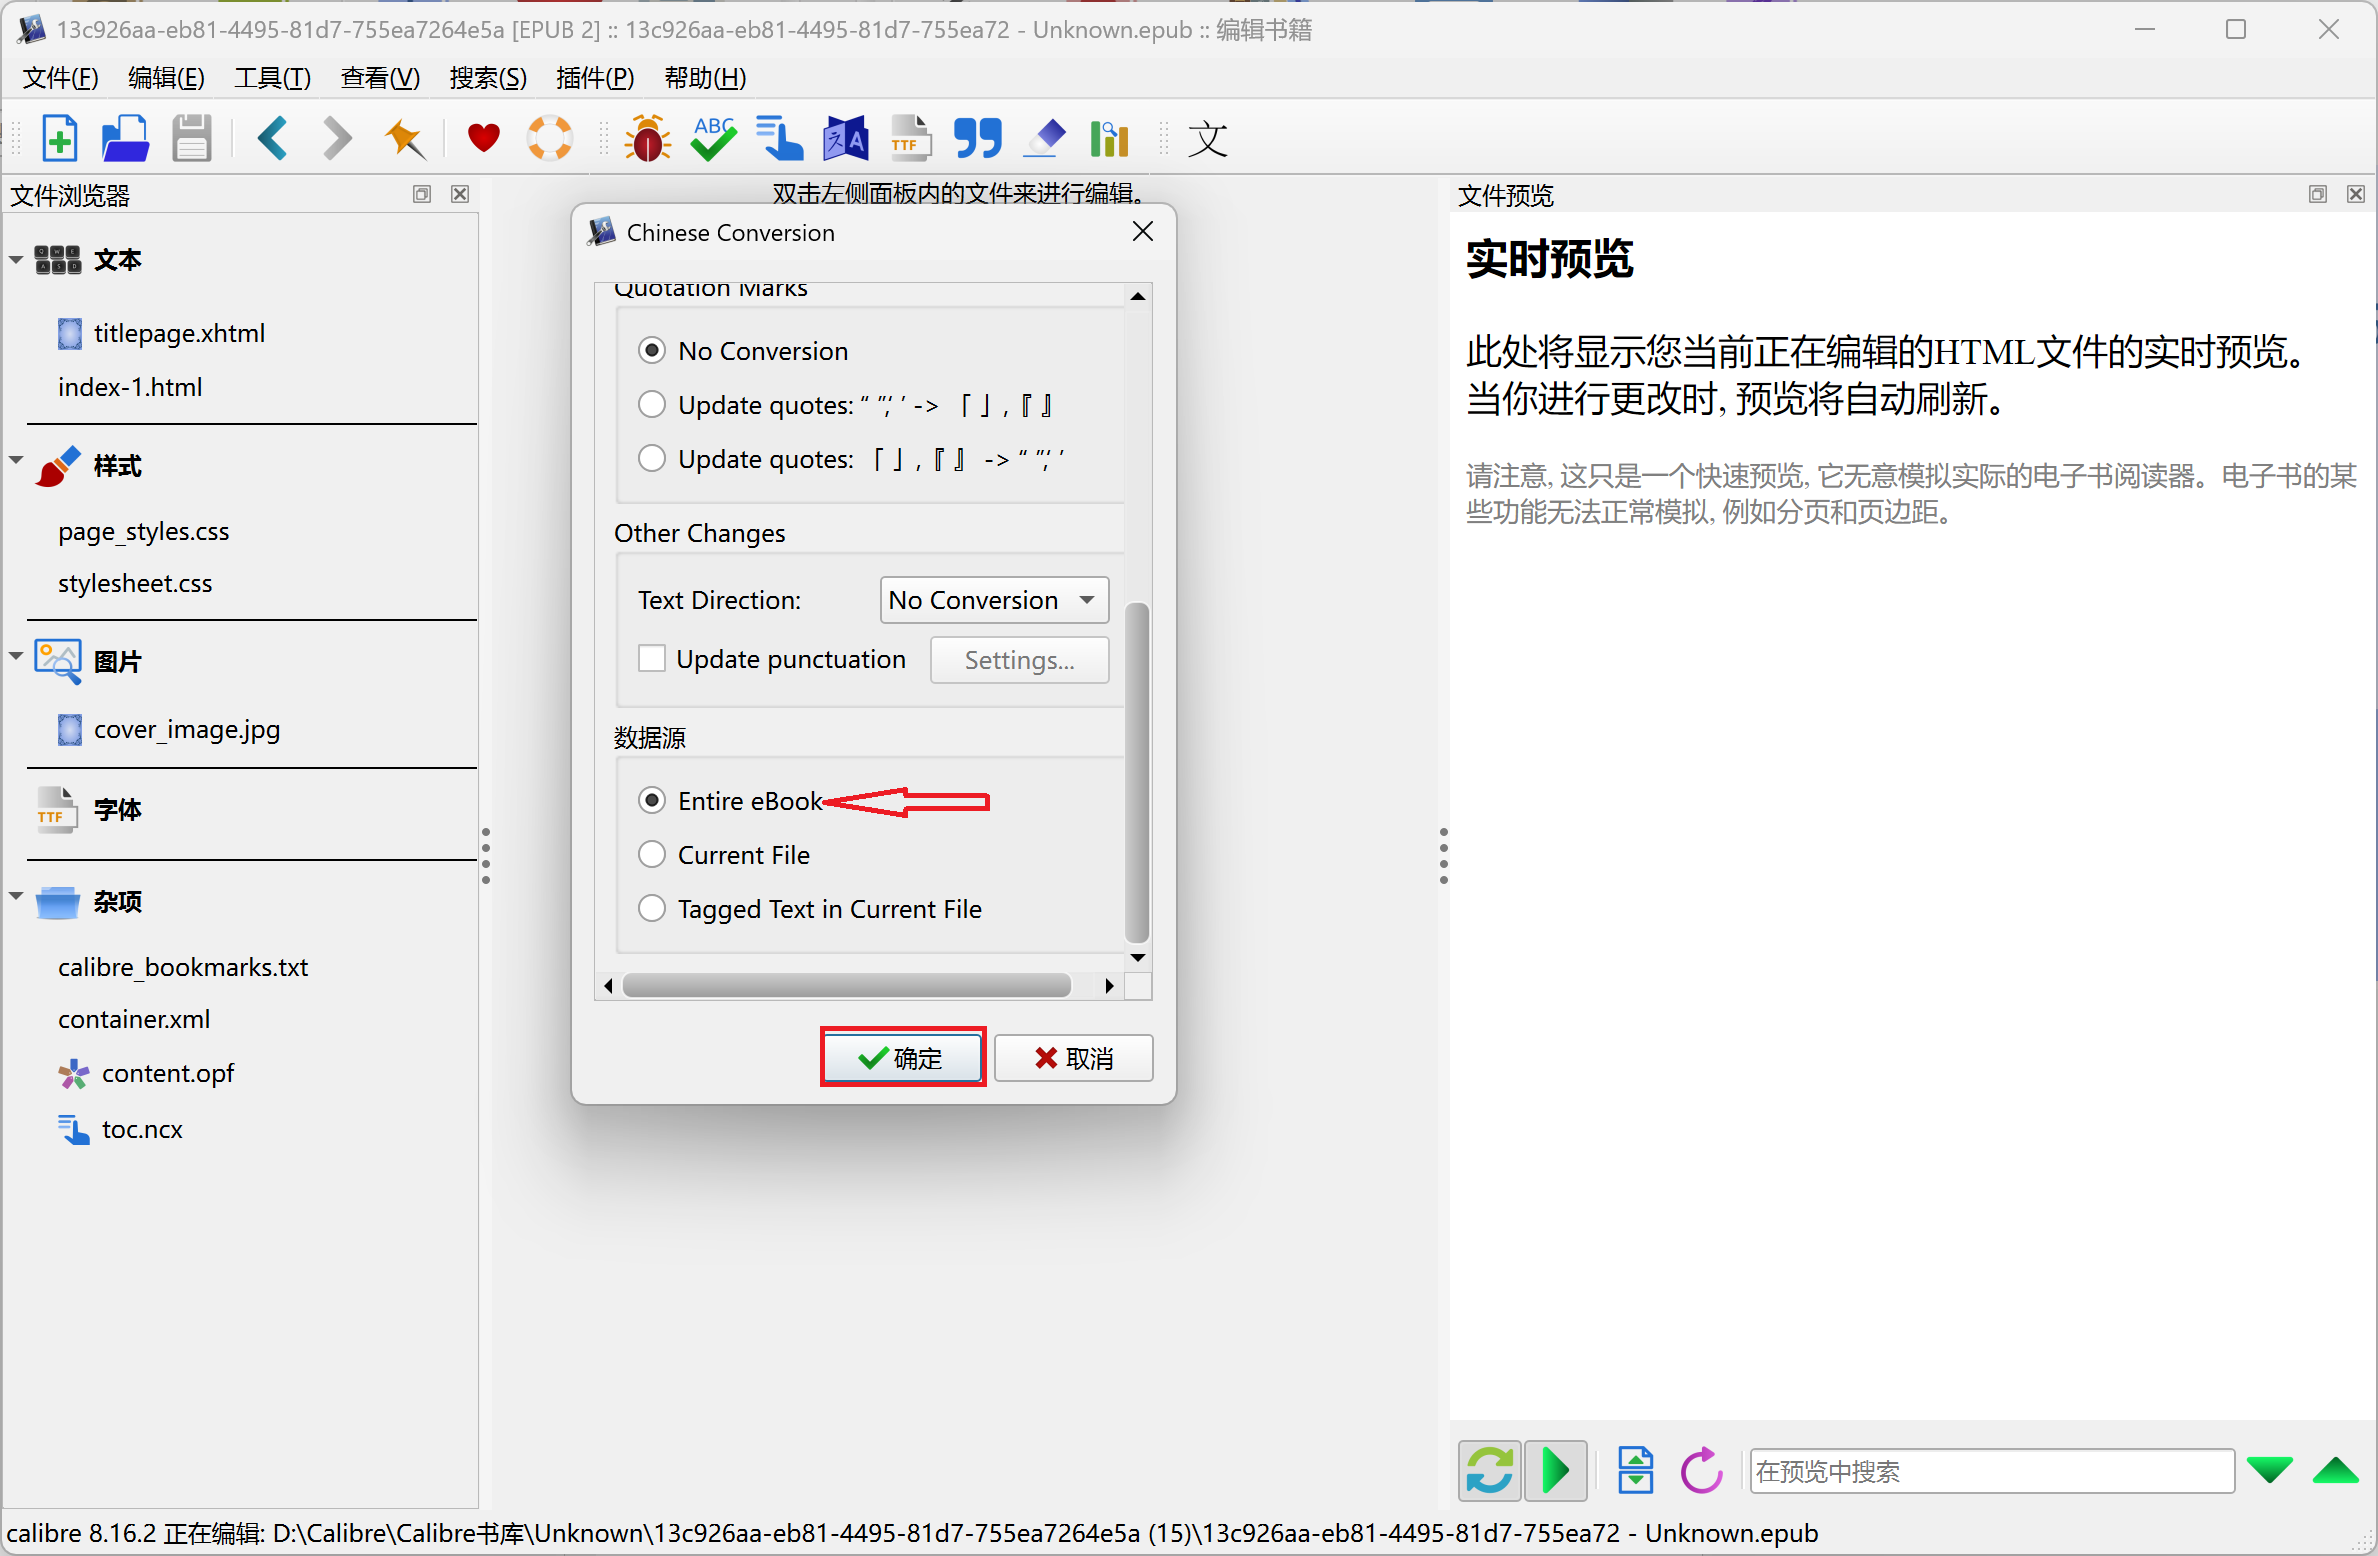Click the 取消 button in dialog
This screenshot has width=2378, height=1556.
tap(1073, 1058)
